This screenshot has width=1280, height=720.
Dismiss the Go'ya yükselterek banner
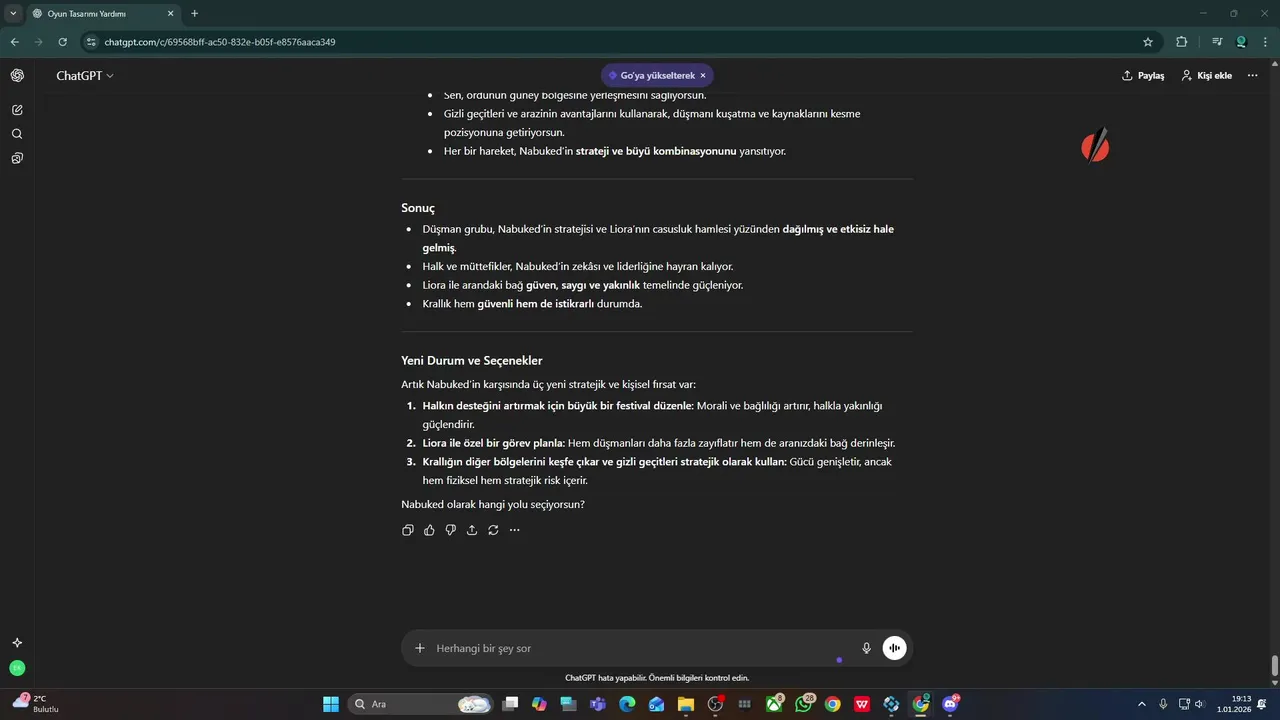click(703, 76)
